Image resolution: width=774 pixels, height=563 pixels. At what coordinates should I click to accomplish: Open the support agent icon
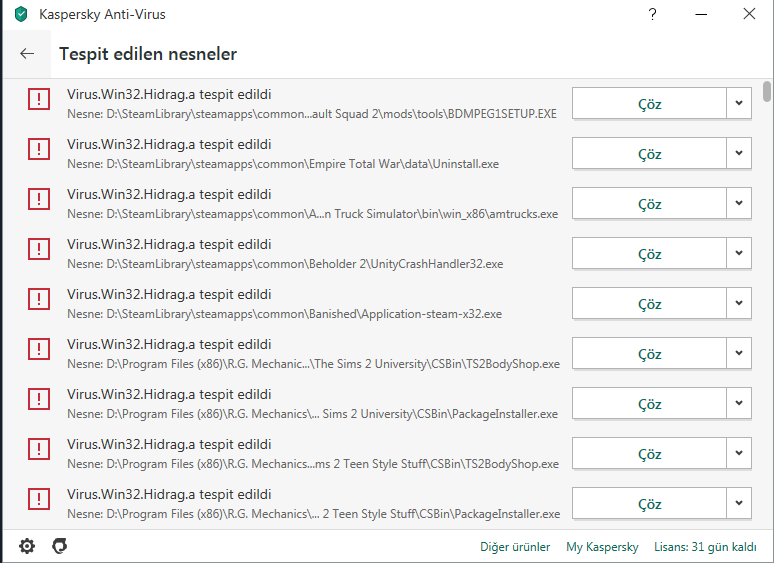point(59,546)
